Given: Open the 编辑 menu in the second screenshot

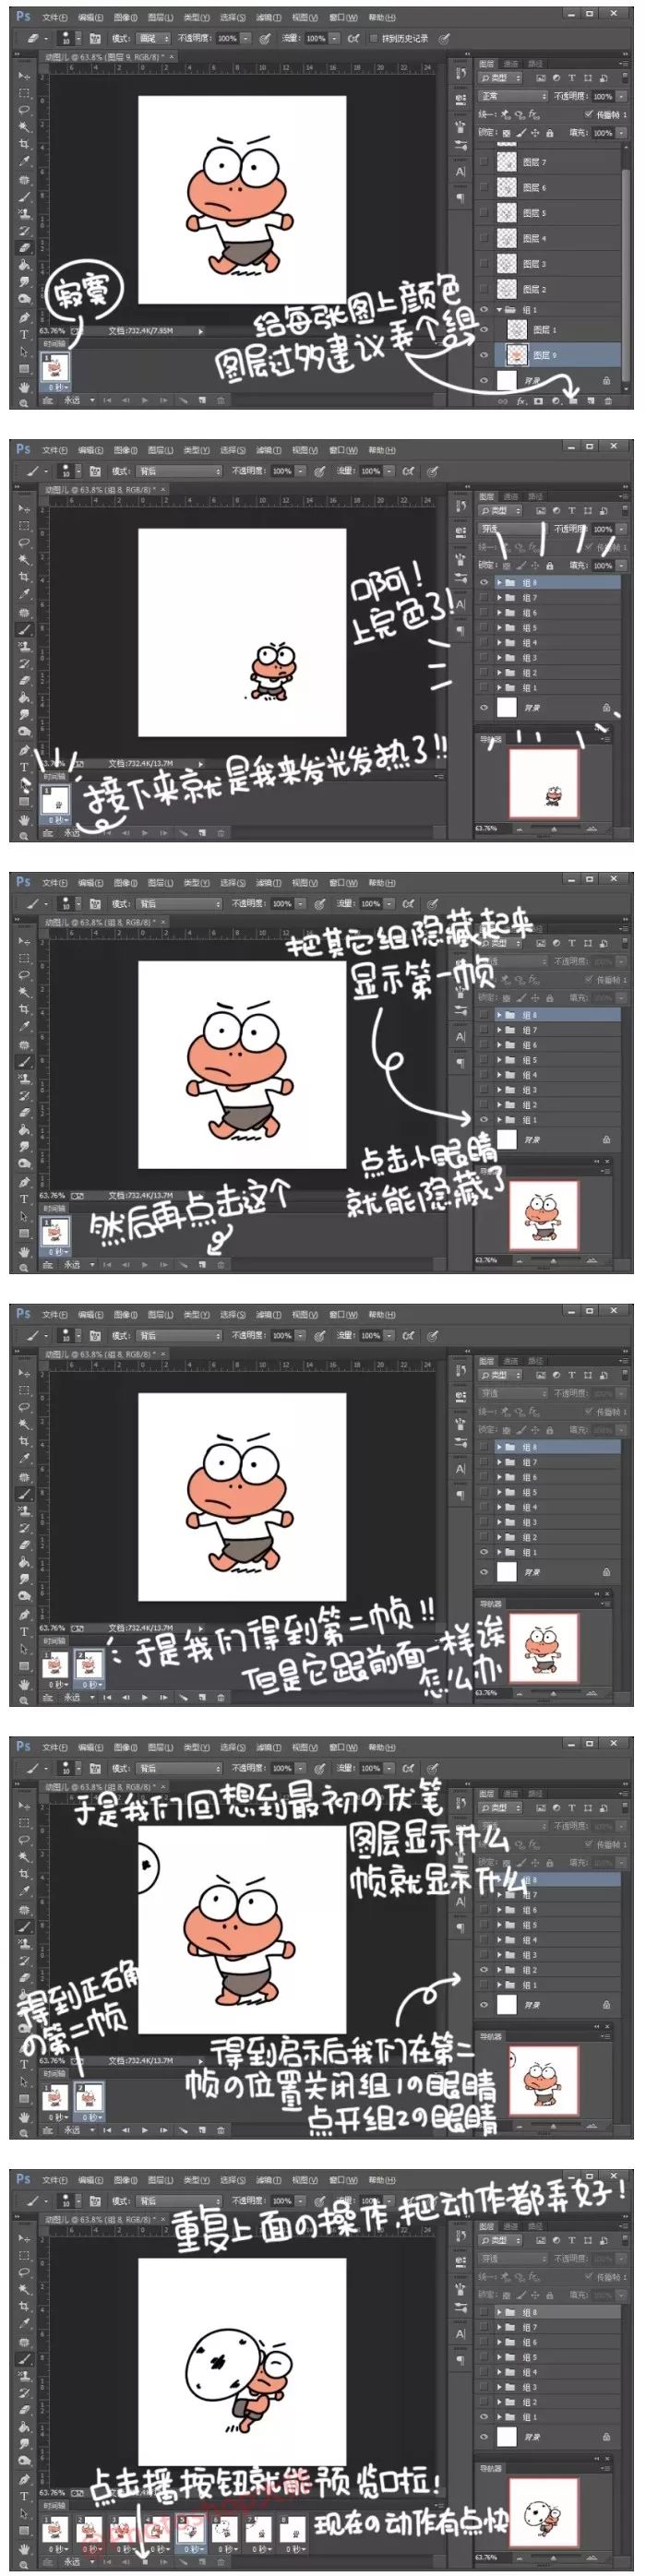Looking at the screenshot, I should [x=90, y=450].
